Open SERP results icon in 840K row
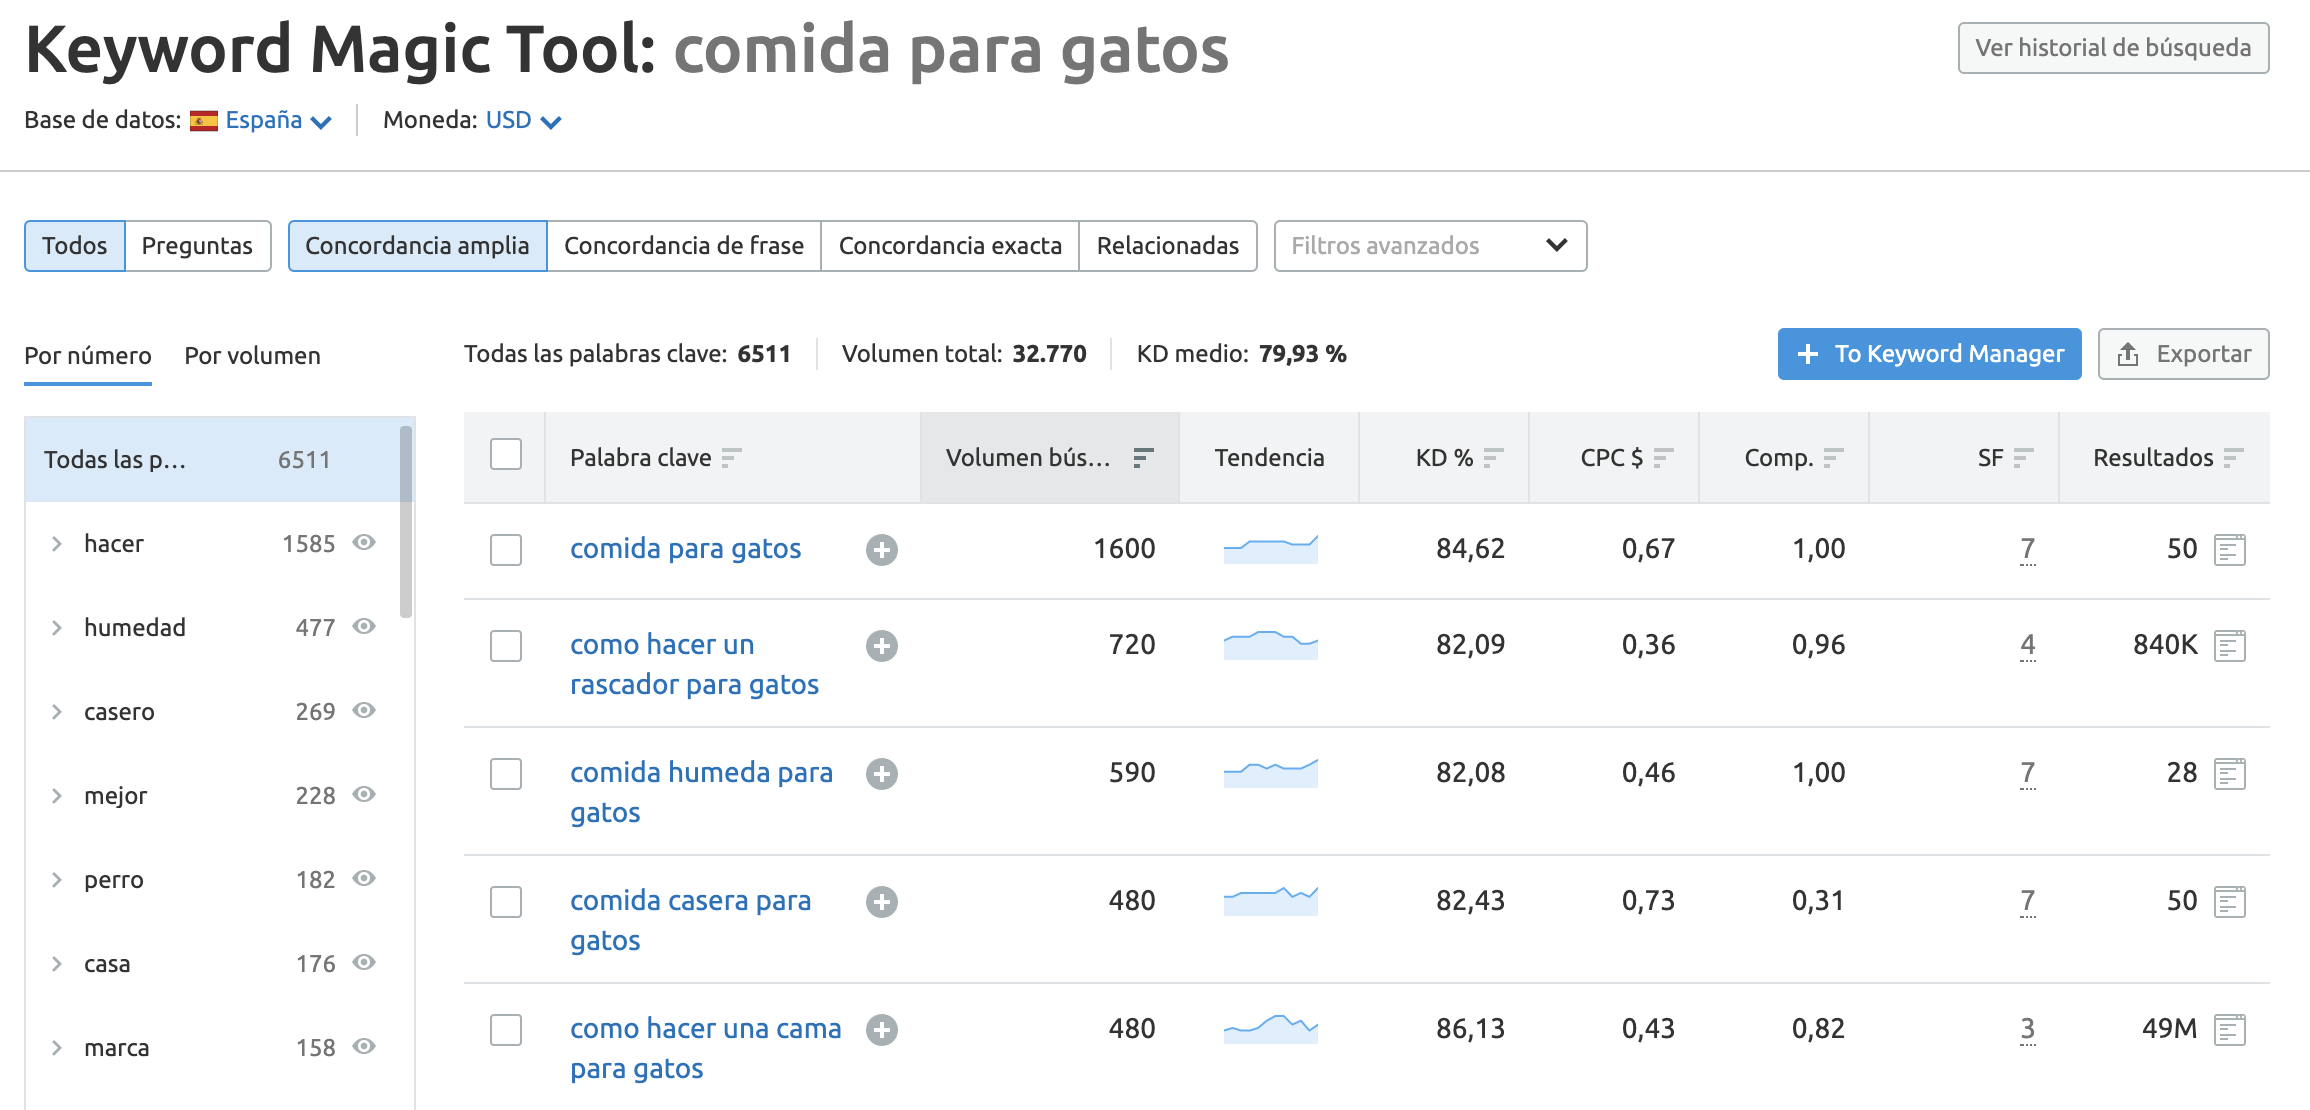2310x1110 pixels. click(2230, 646)
